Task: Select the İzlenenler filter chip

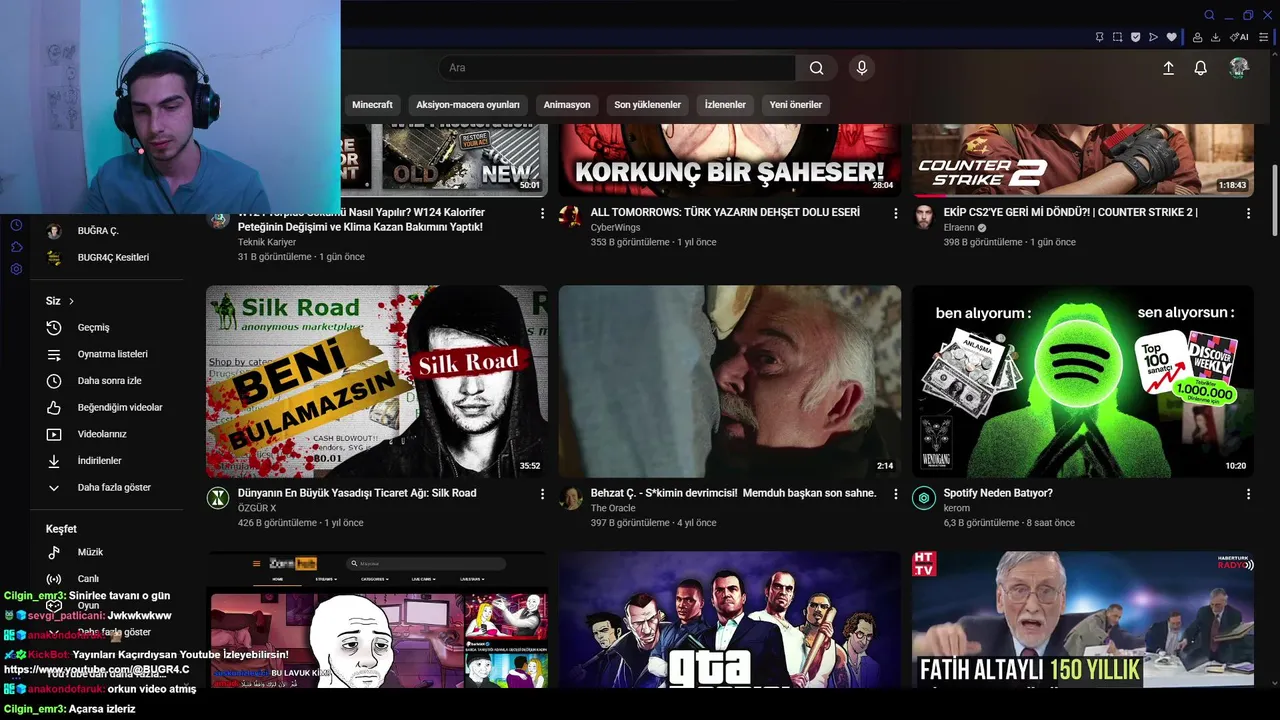Action: pos(725,105)
